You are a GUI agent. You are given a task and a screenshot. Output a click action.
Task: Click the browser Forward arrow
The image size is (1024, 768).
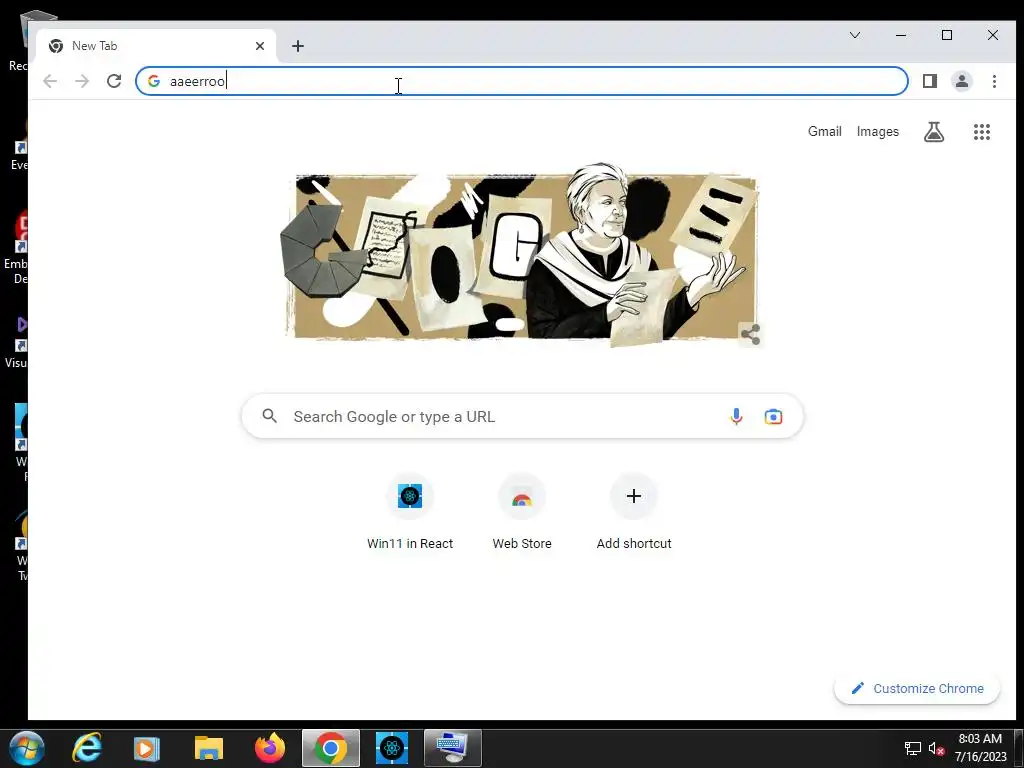[82, 81]
